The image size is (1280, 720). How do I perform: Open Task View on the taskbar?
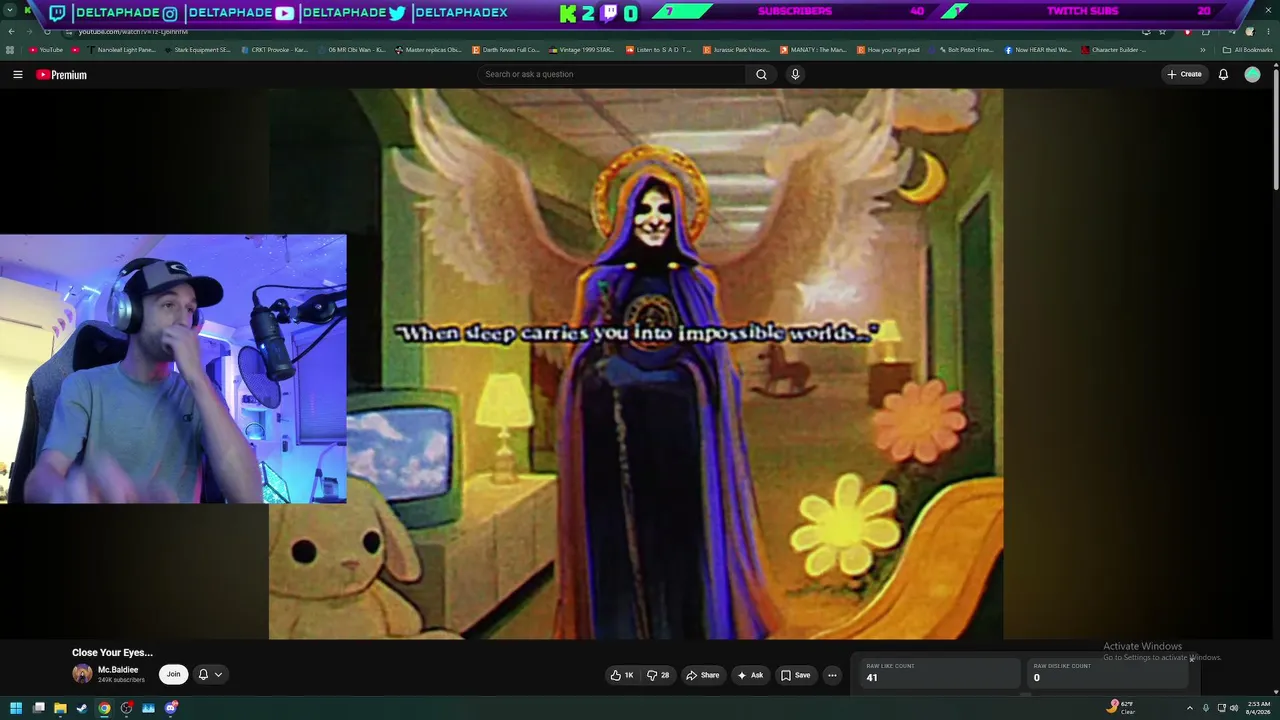coord(38,708)
